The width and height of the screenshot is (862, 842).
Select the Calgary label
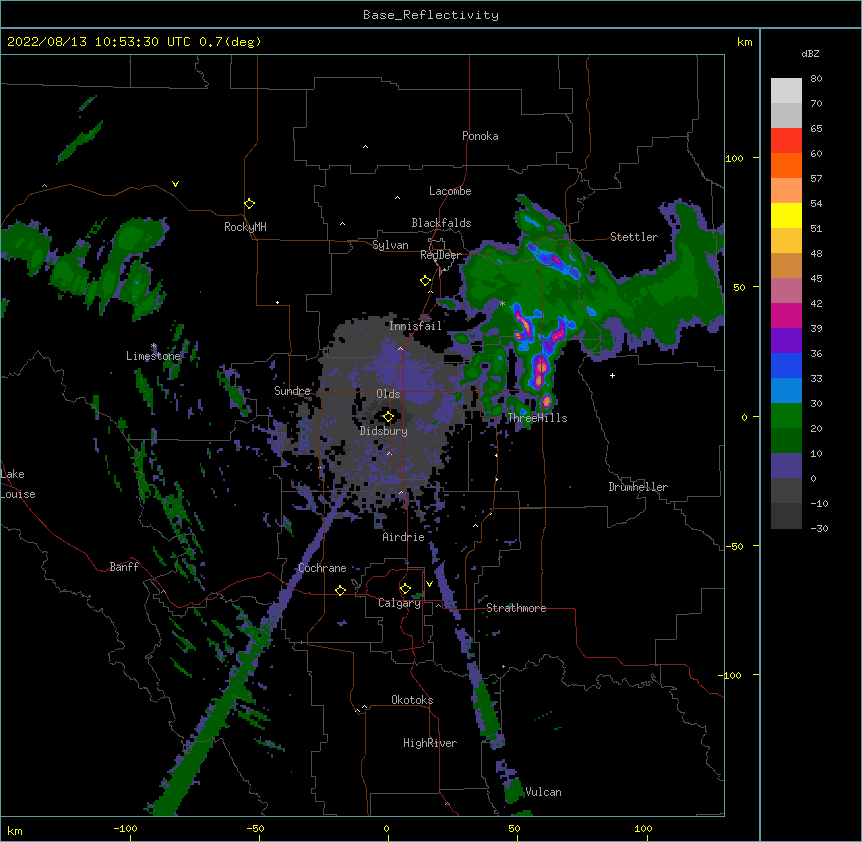pos(399,603)
